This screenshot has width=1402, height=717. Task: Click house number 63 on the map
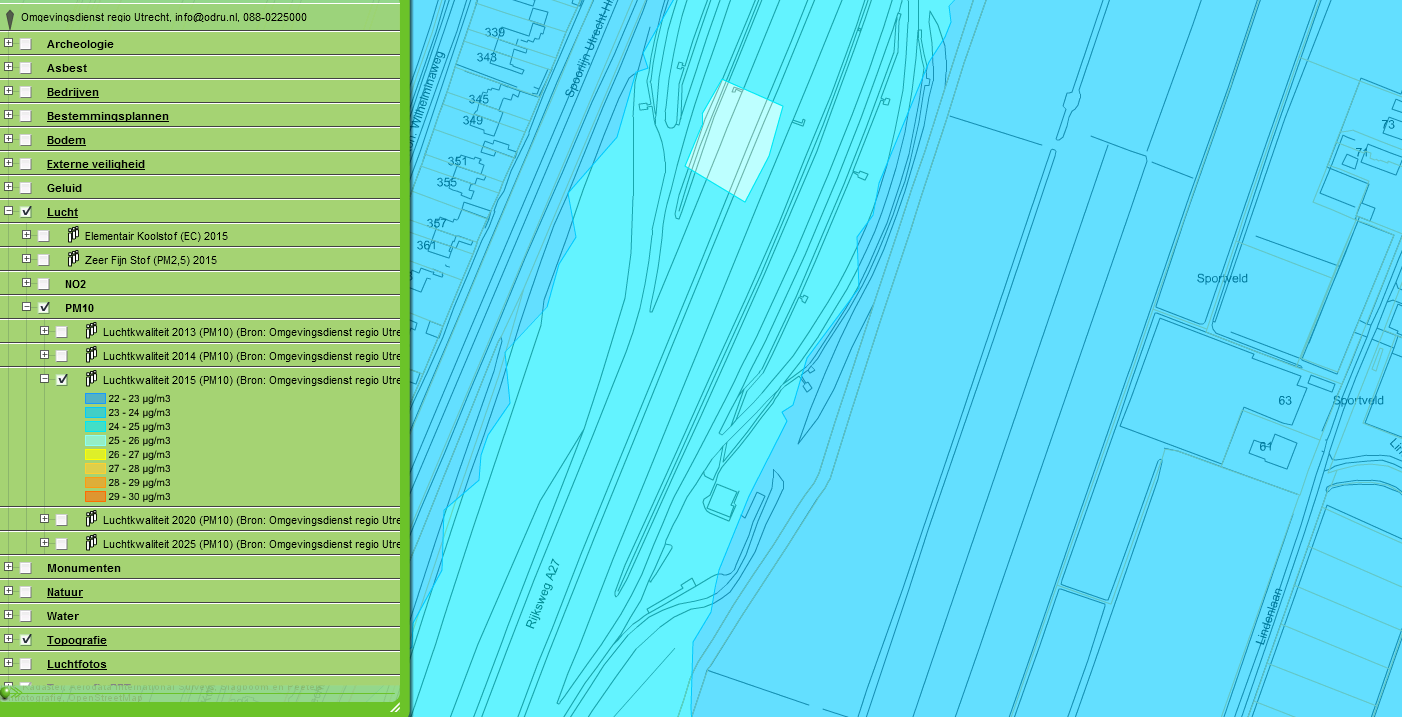point(1285,400)
